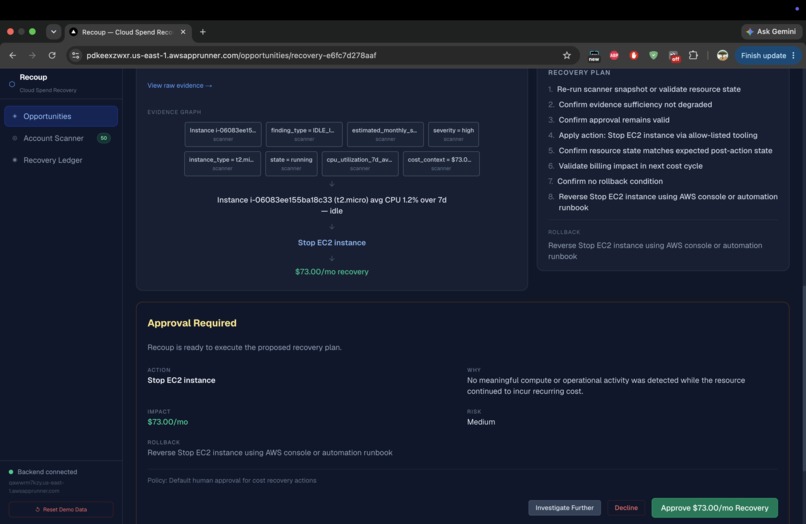Go back in browser history
The height and width of the screenshot is (524, 806).
(x=12, y=55)
